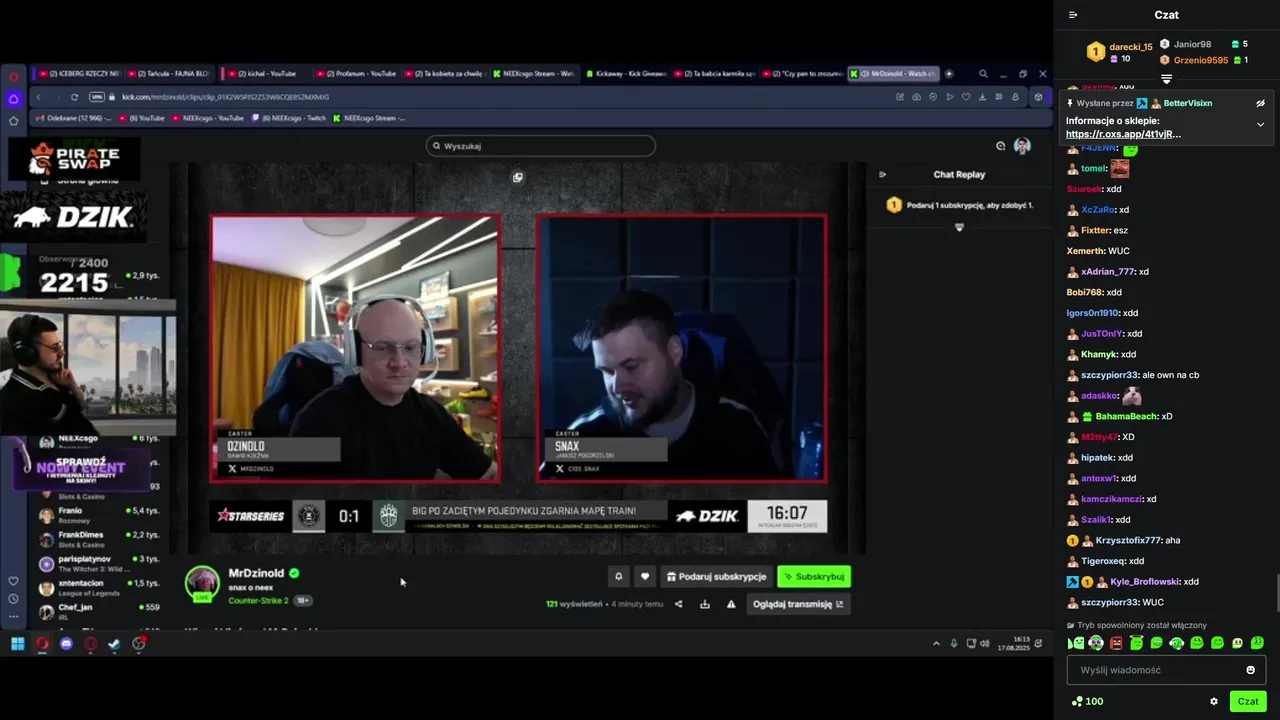Select FrankDimes channel in the sidebar
The height and width of the screenshot is (720, 1280).
(98, 539)
